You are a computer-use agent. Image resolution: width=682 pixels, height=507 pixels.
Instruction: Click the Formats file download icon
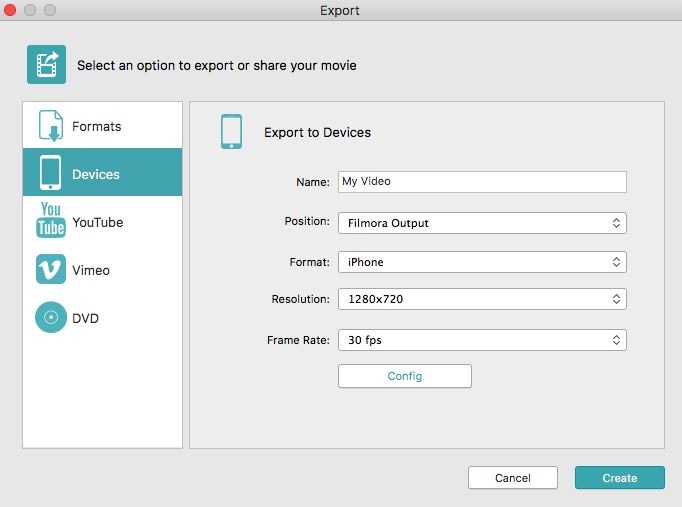pyautogui.click(x=50, y=126)
